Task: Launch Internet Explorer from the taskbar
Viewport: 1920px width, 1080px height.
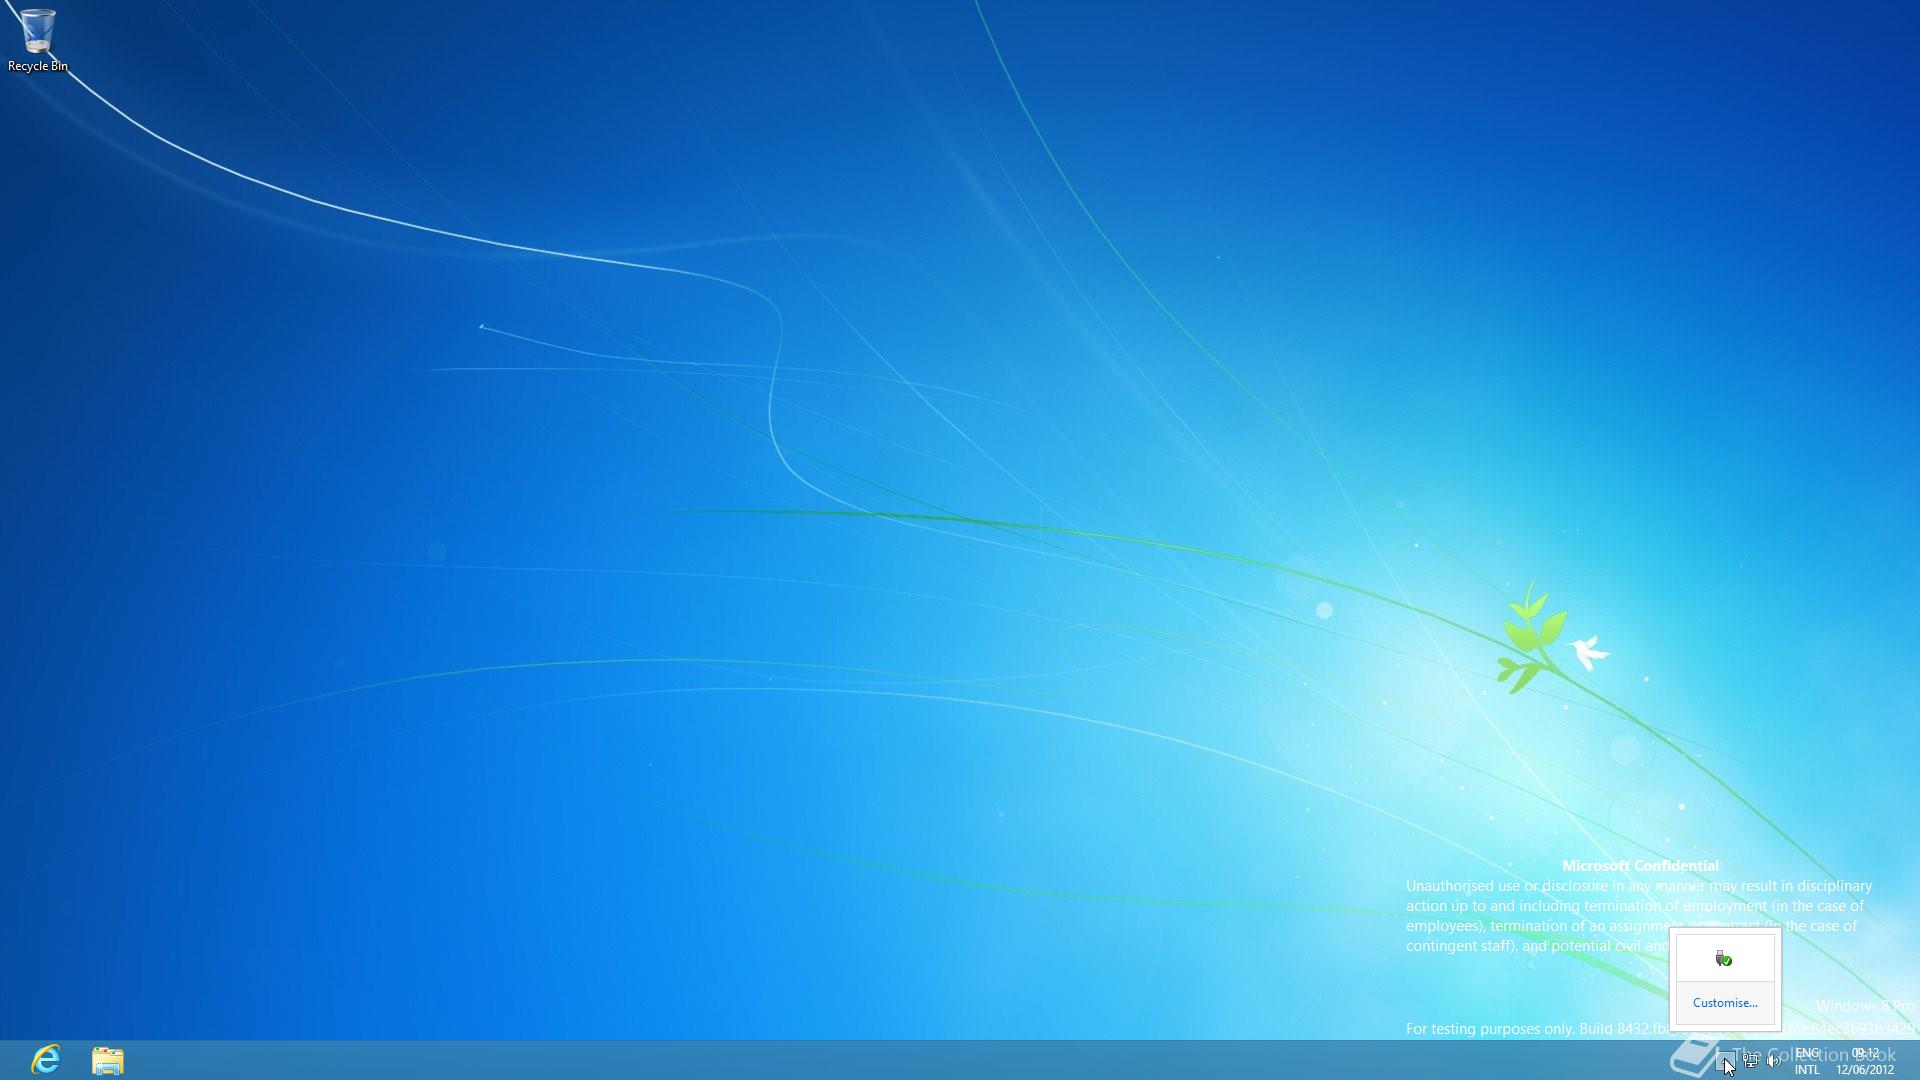Action: click(x=46, y=1059)
